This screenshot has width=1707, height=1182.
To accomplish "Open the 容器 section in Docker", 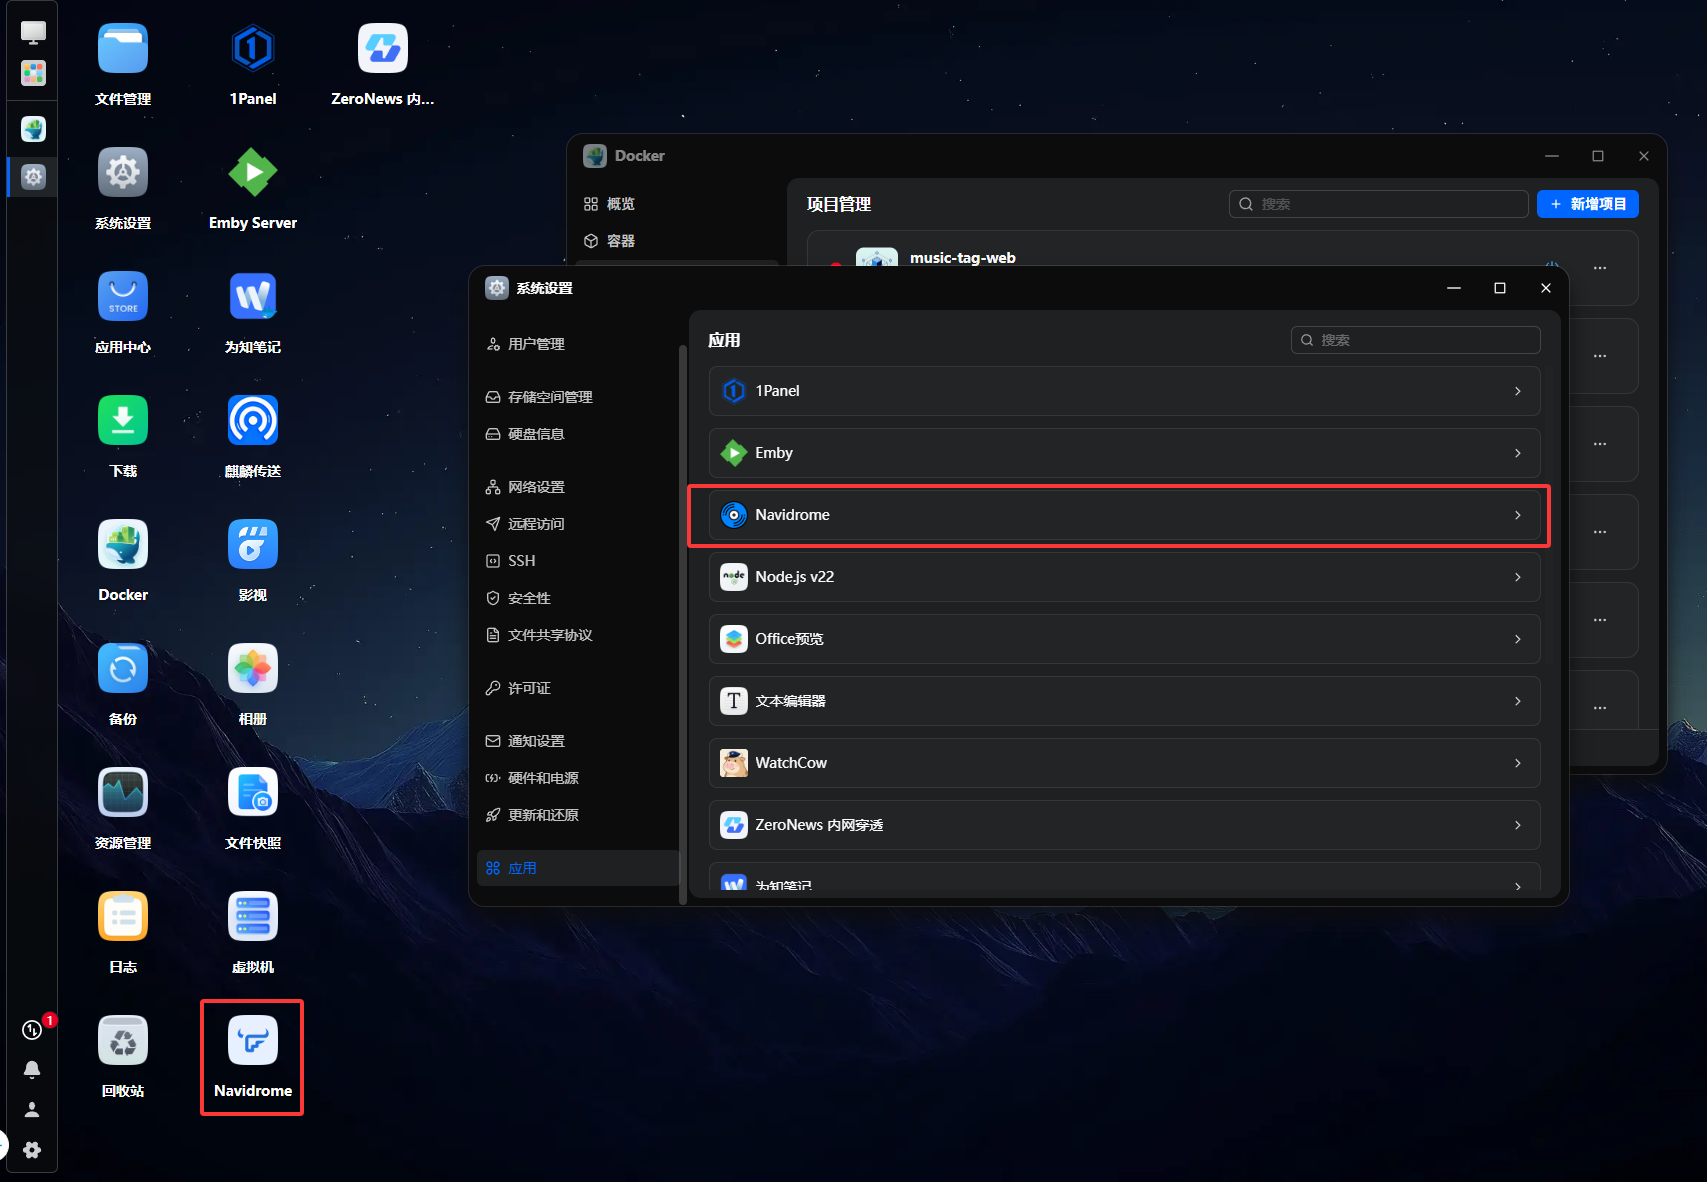I will pyautogui.click(x=620, y=241).
